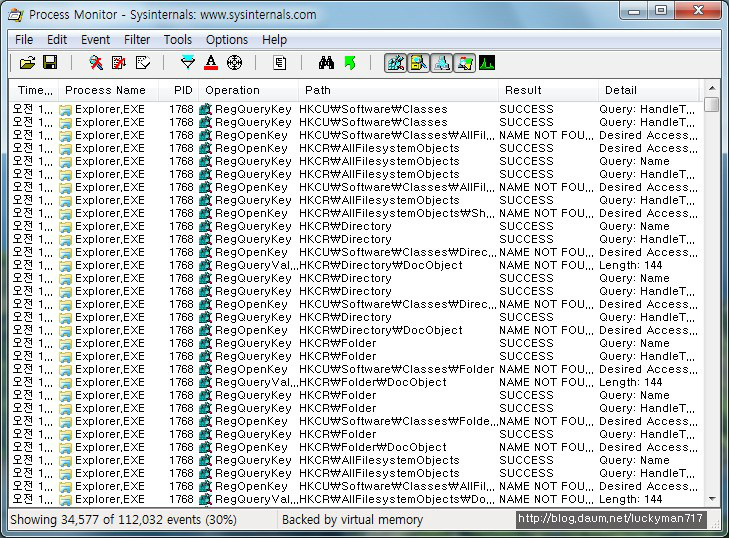Click the Path column header
This screenshot has height=538, width=729.
coord(398,90)
